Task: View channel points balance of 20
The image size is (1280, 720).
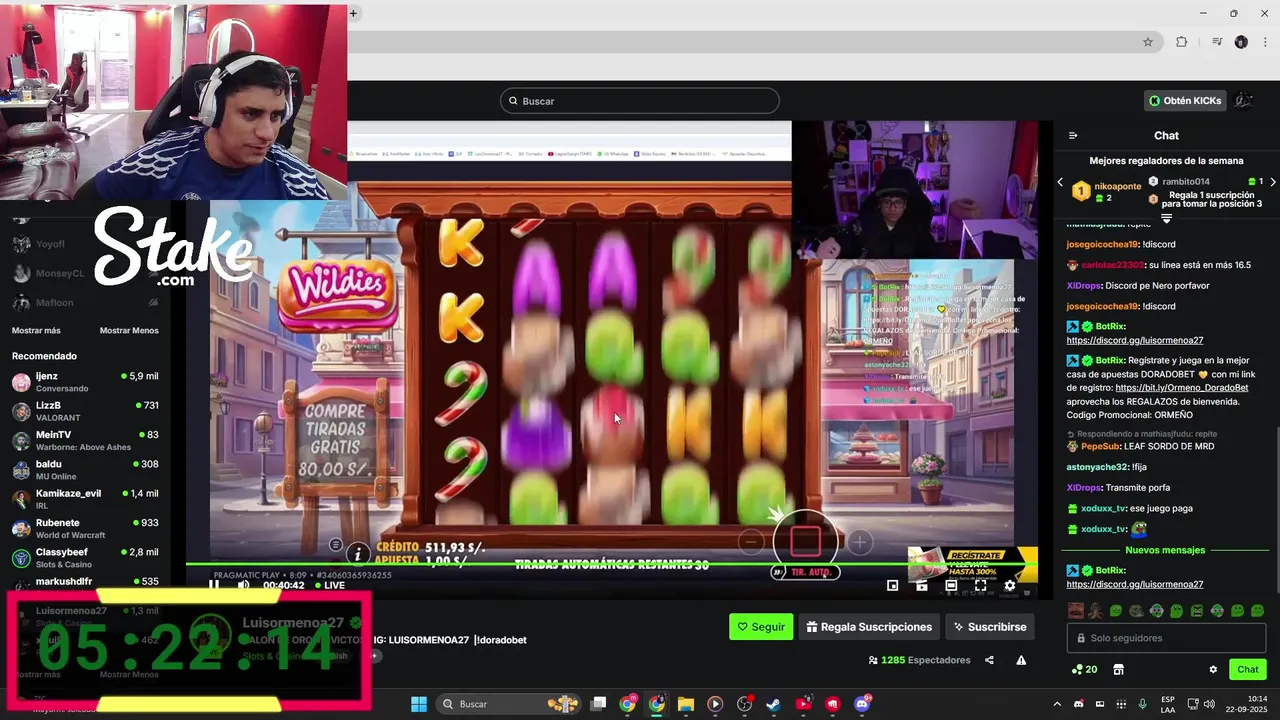Action: coord(1084,670)
